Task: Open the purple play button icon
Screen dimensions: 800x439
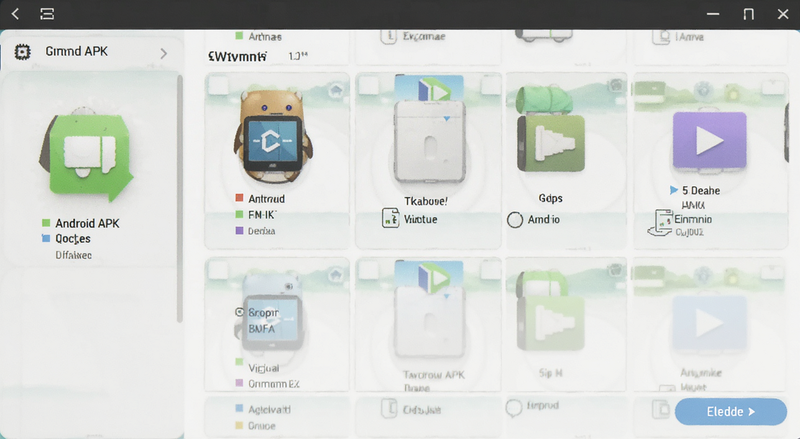Action: (710, 141)
